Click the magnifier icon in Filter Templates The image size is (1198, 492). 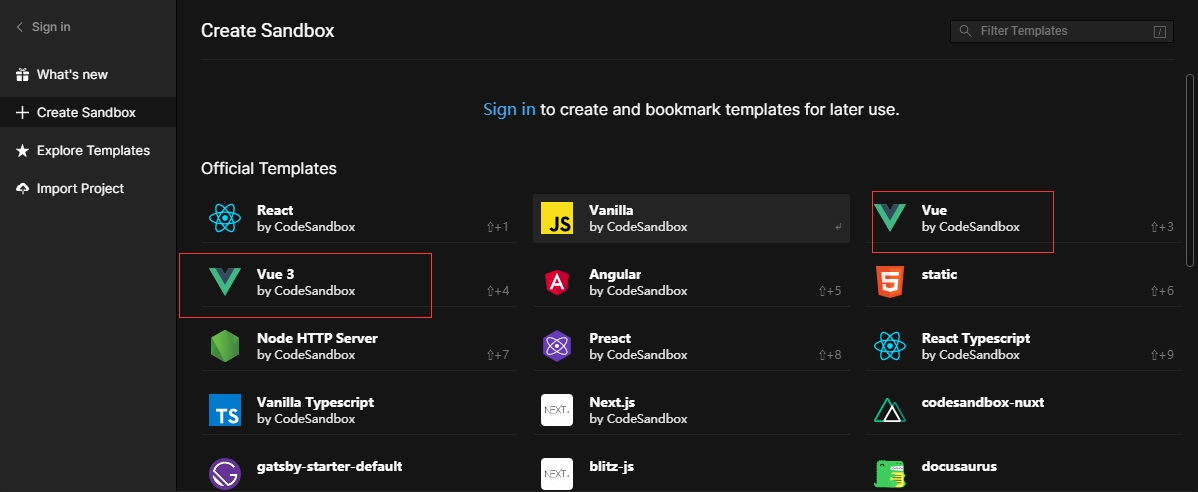pyautogui.click(x=966, y=31)
